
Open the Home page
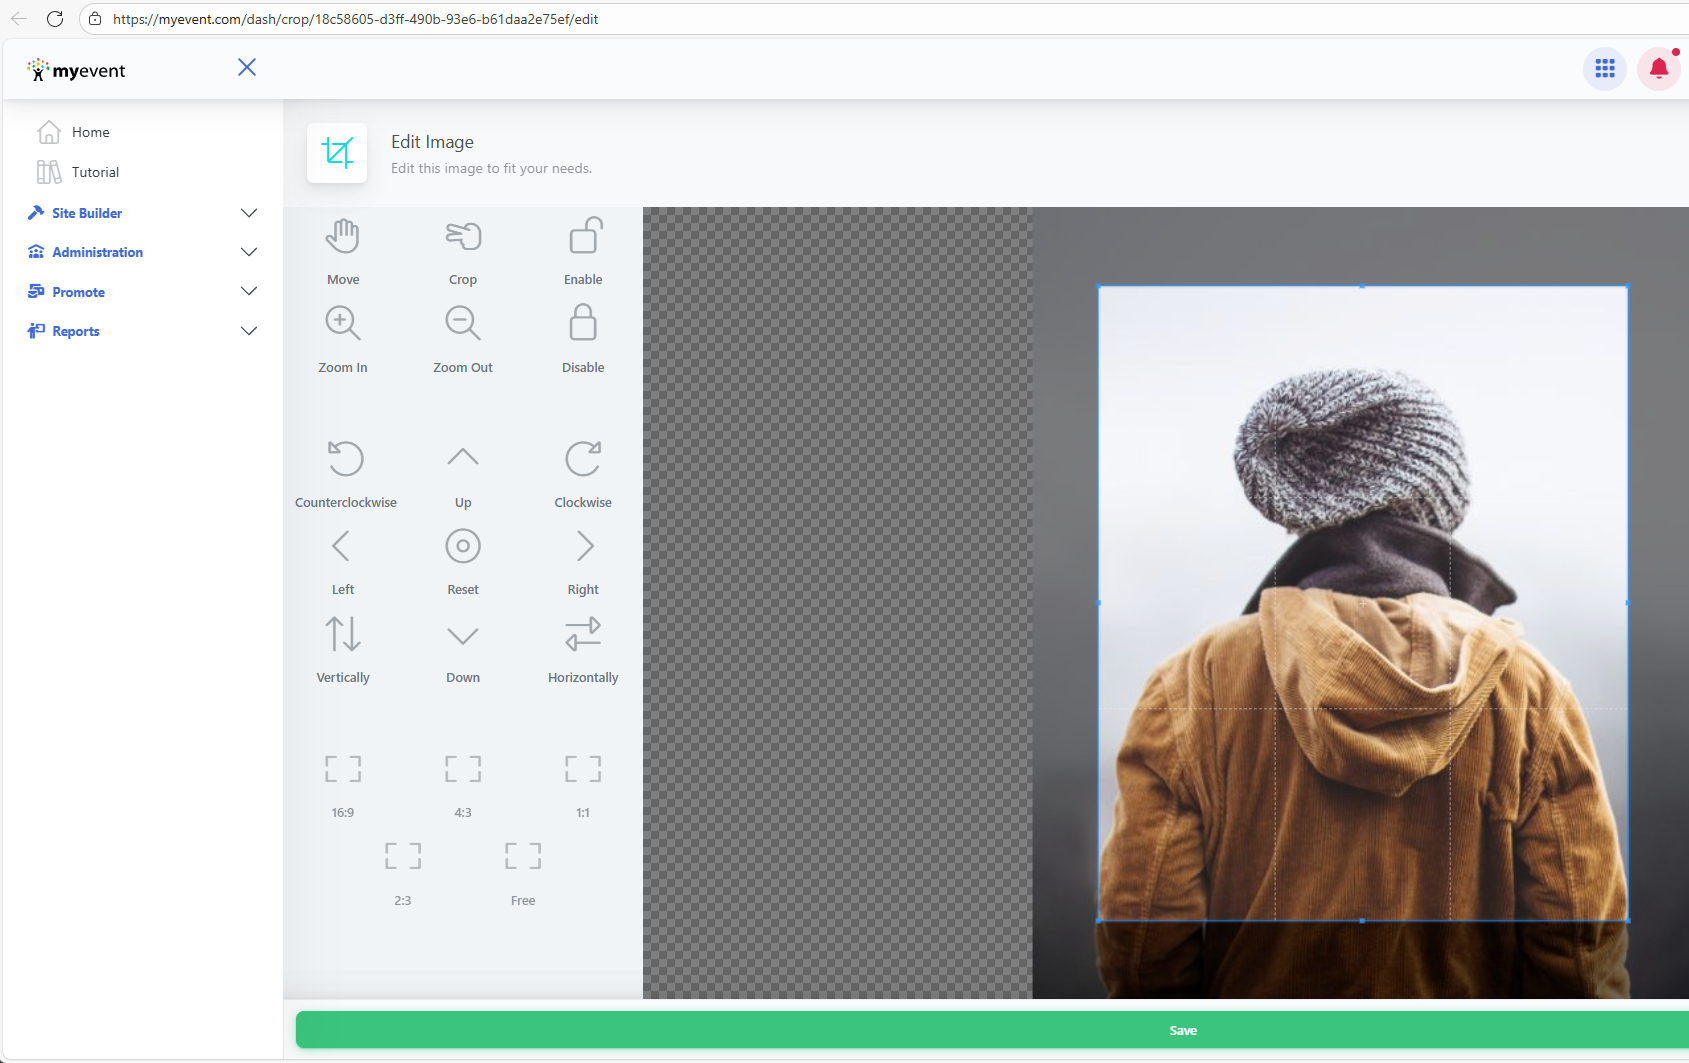pyautogui.click(x=90, y=132)
